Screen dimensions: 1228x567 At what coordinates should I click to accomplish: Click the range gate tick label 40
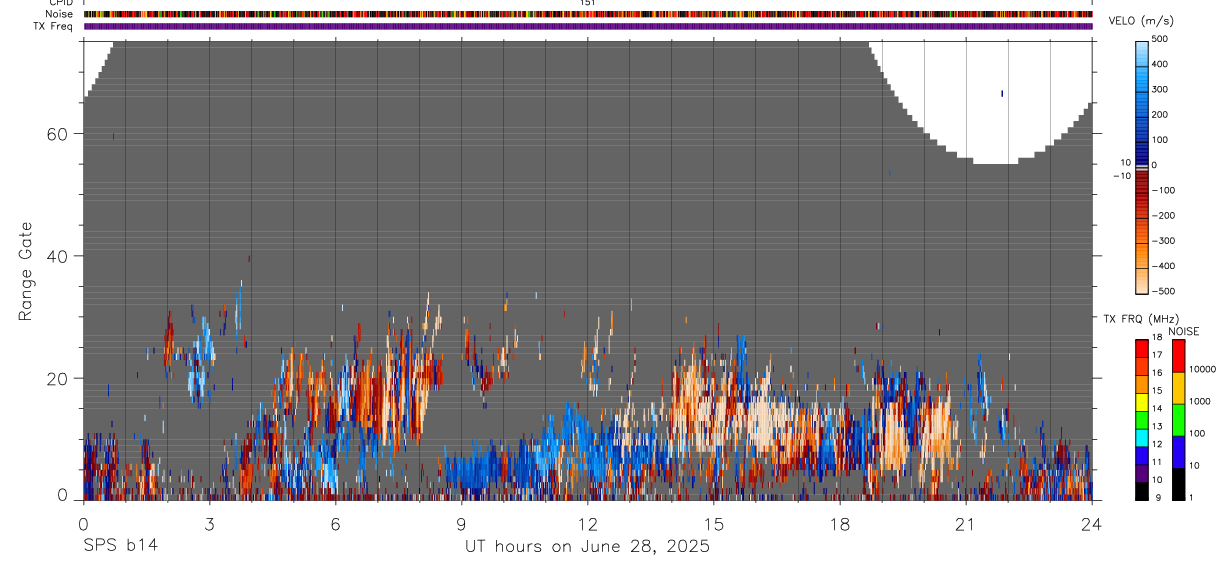(57, 256)
